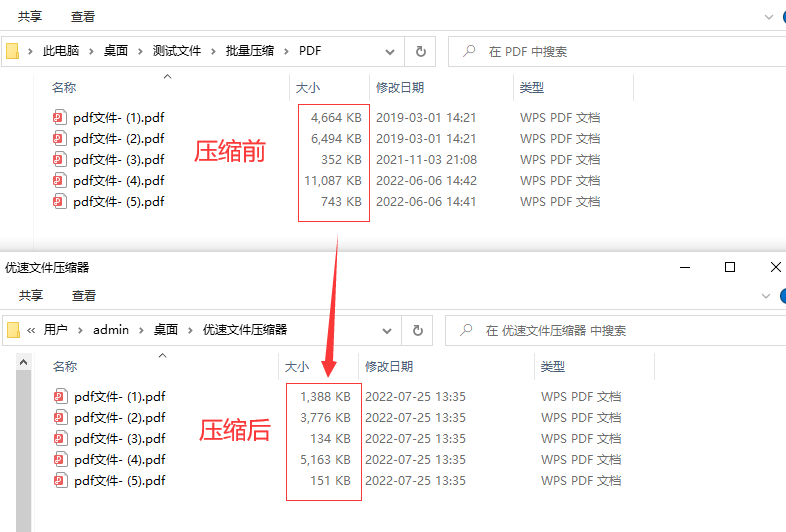
Task: Select pdf文件- (3).pdf in PDF window
Action: coord(119,159)
